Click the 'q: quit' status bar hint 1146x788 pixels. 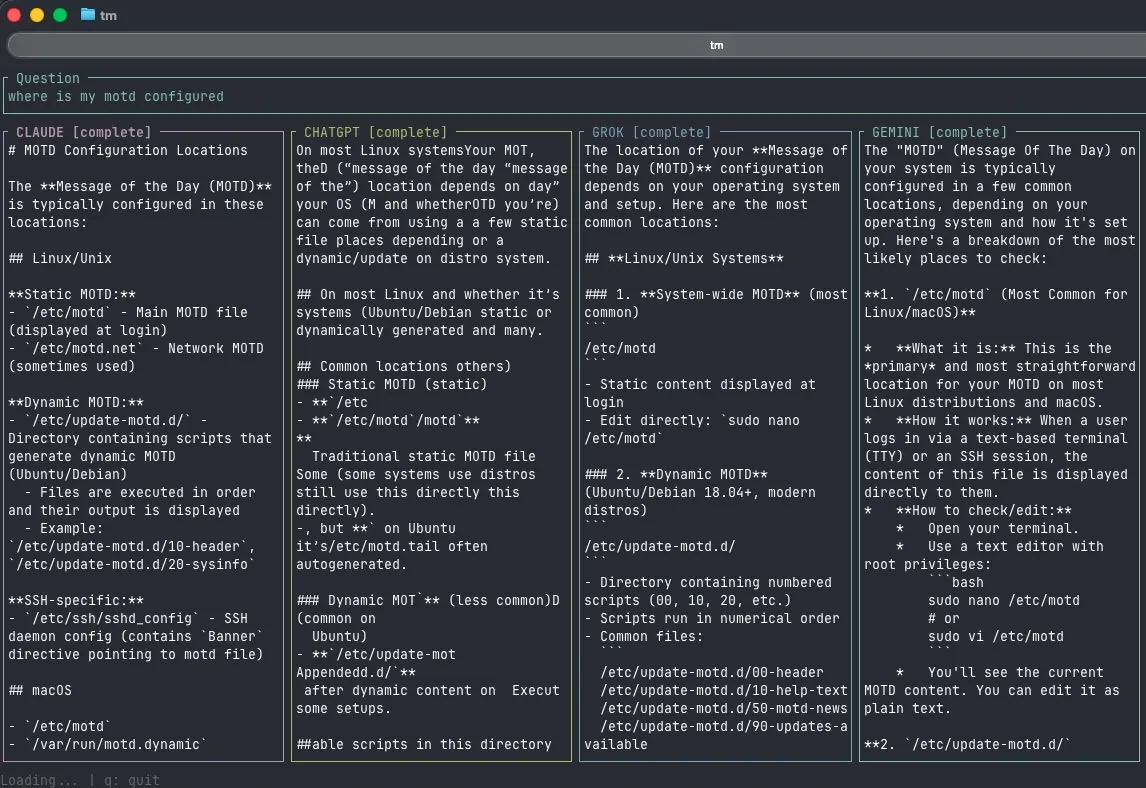[x=132, y=781]
